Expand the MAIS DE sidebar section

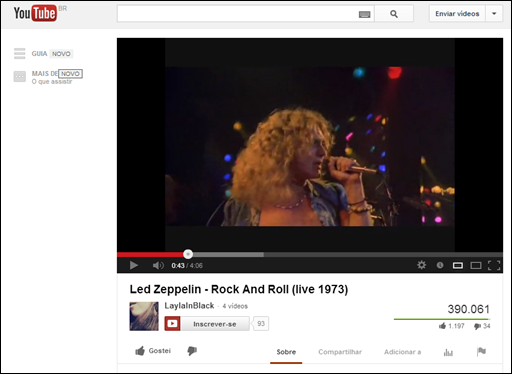coord(48,77)
